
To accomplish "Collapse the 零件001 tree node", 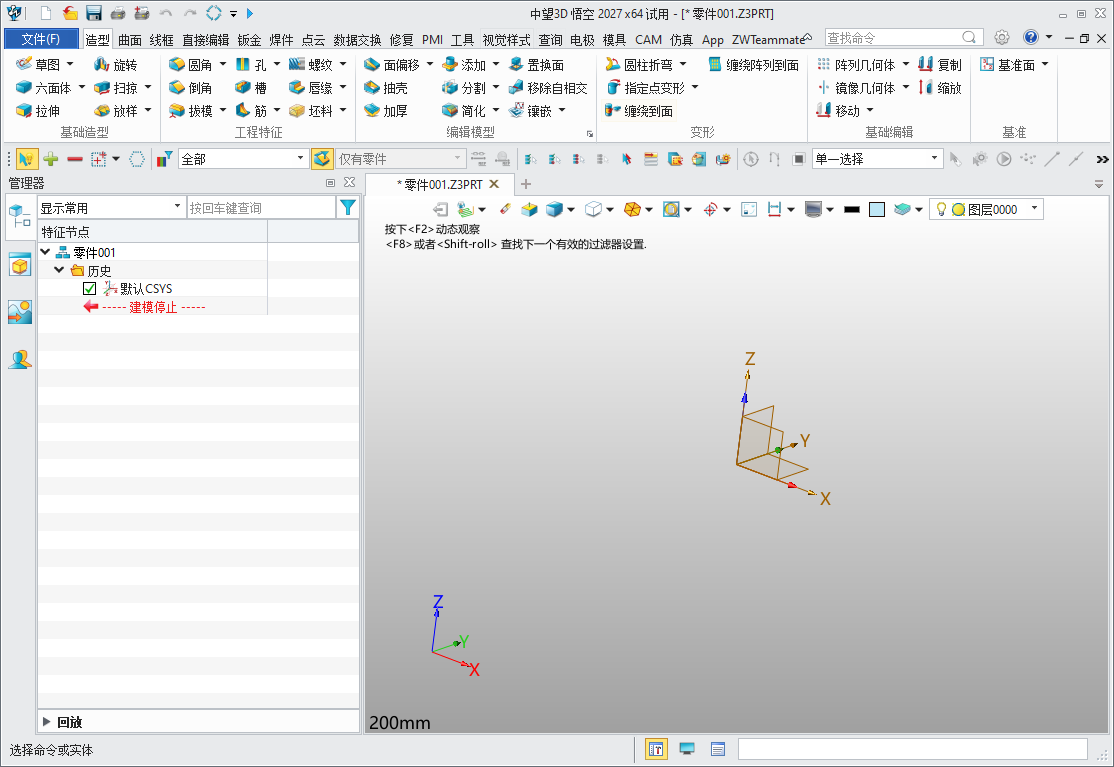I will click(x=45, y=252).
